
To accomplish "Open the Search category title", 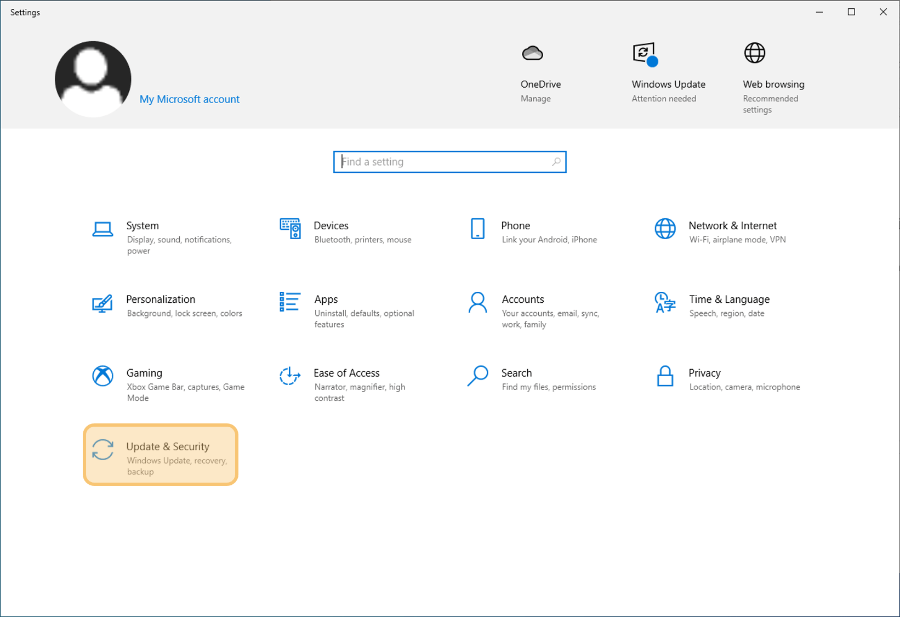I will [x=517, y=373].
